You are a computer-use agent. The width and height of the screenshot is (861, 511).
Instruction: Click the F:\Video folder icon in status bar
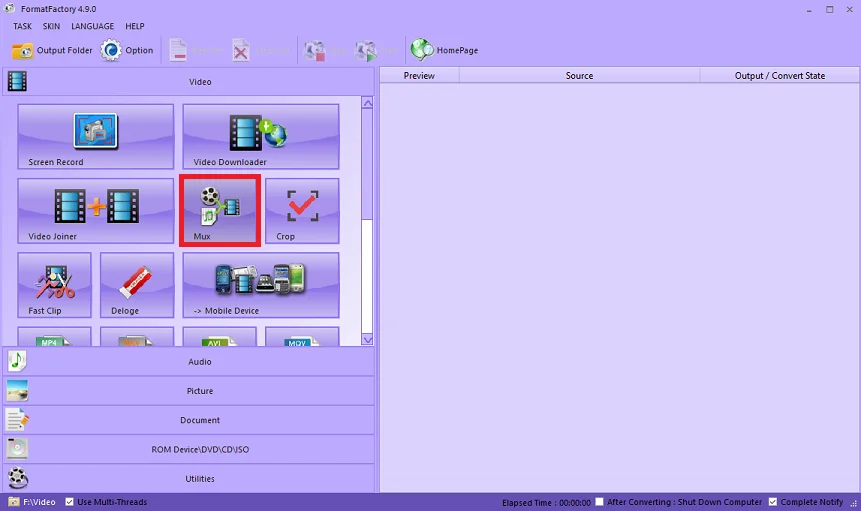click(14, 502)
